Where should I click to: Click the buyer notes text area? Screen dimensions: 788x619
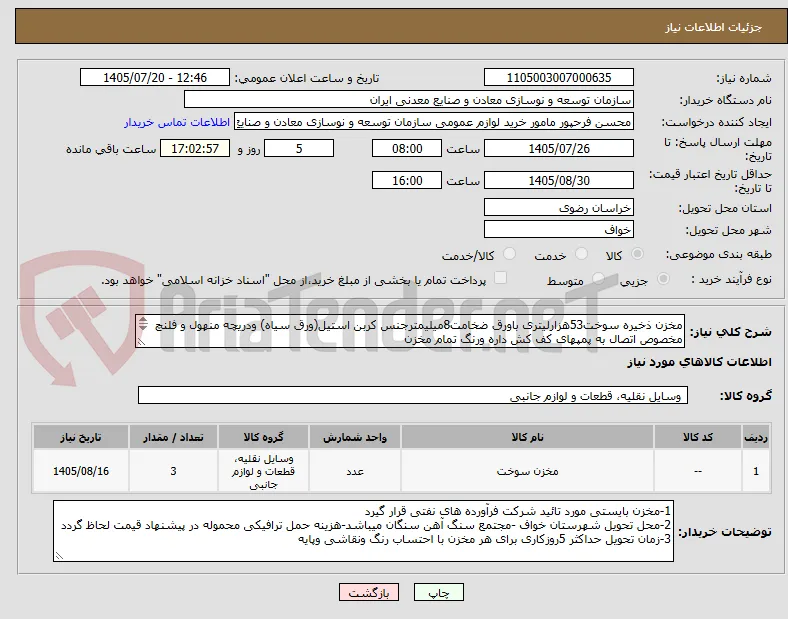363,531
